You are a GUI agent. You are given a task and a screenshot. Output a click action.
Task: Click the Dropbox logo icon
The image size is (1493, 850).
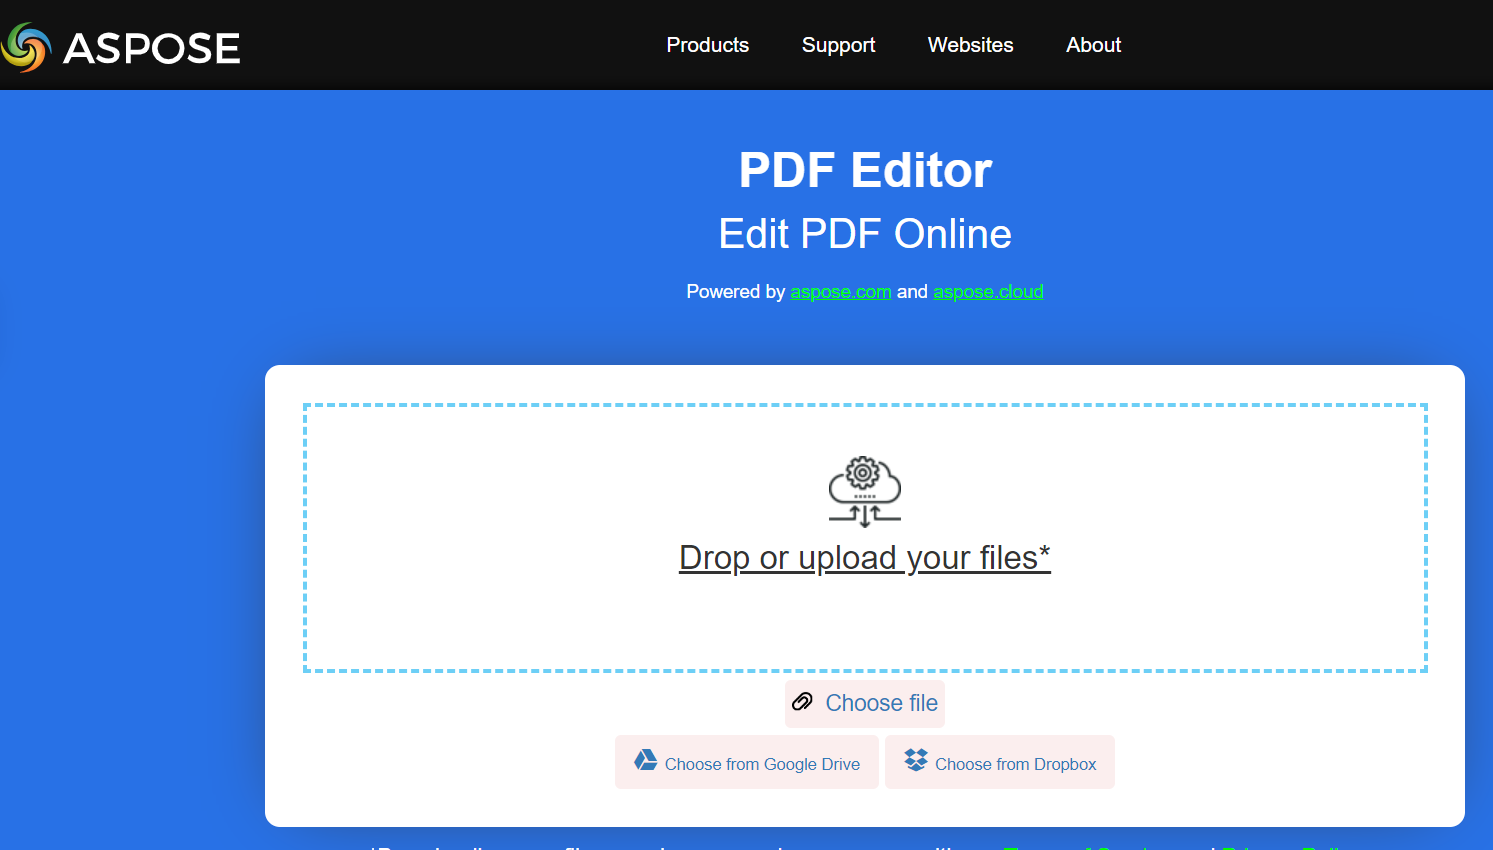[916, 761]
